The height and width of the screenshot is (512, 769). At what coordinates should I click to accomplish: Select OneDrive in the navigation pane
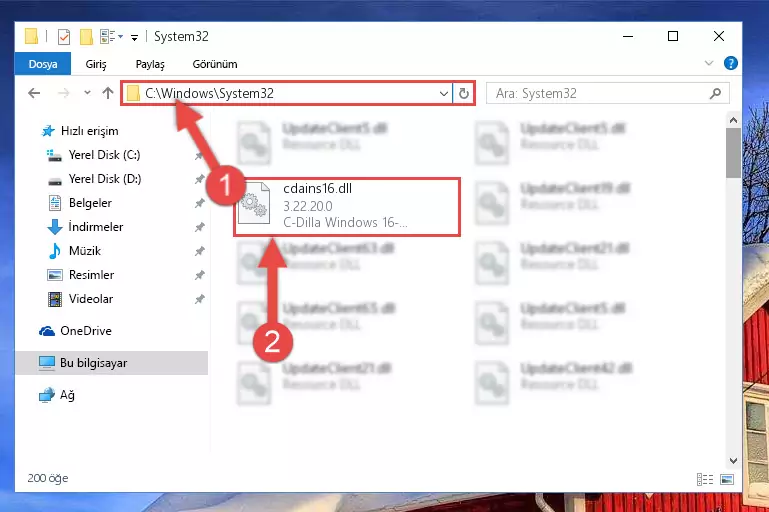[86, 331]
